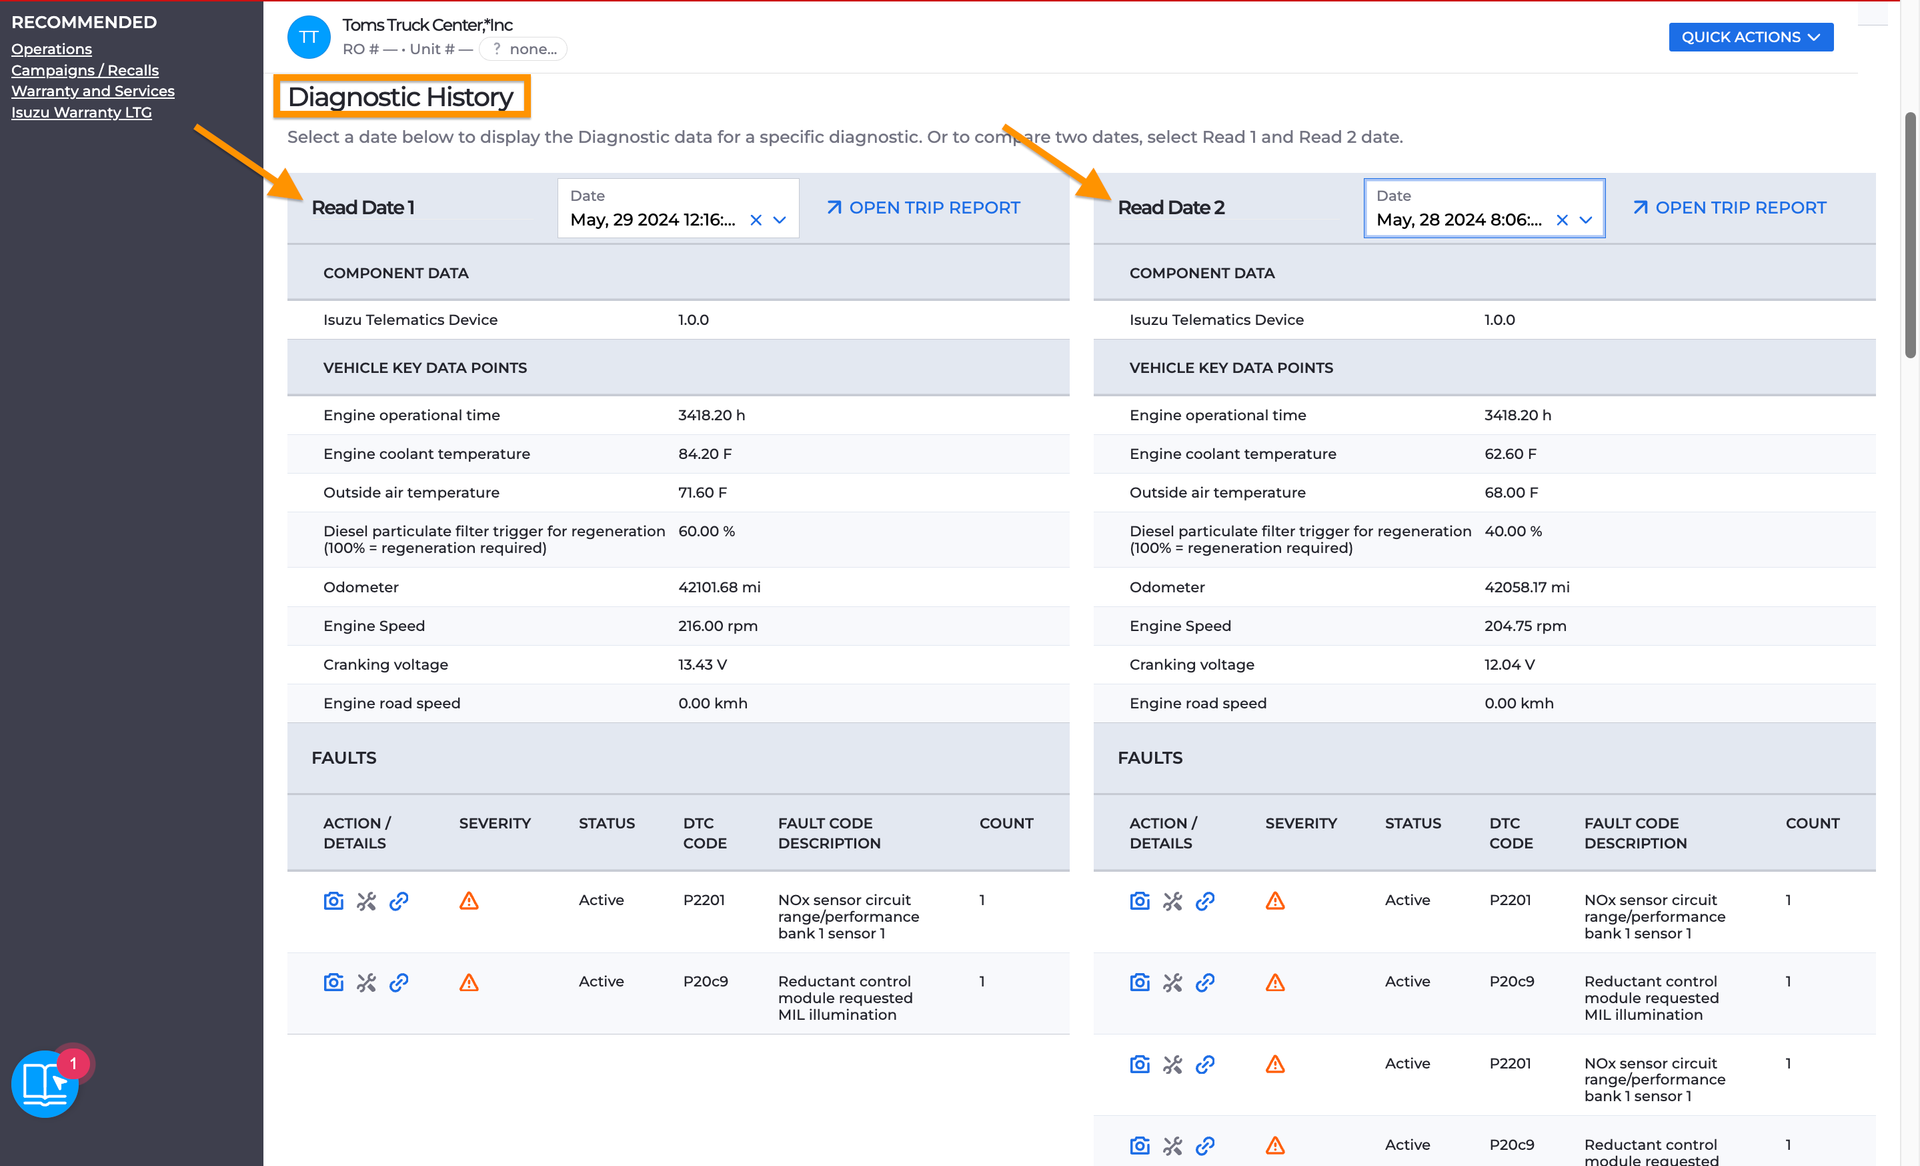Click the Diagnostic History heading
Viewport: 1920px width, 1166px height.
(x=401, y=97)
